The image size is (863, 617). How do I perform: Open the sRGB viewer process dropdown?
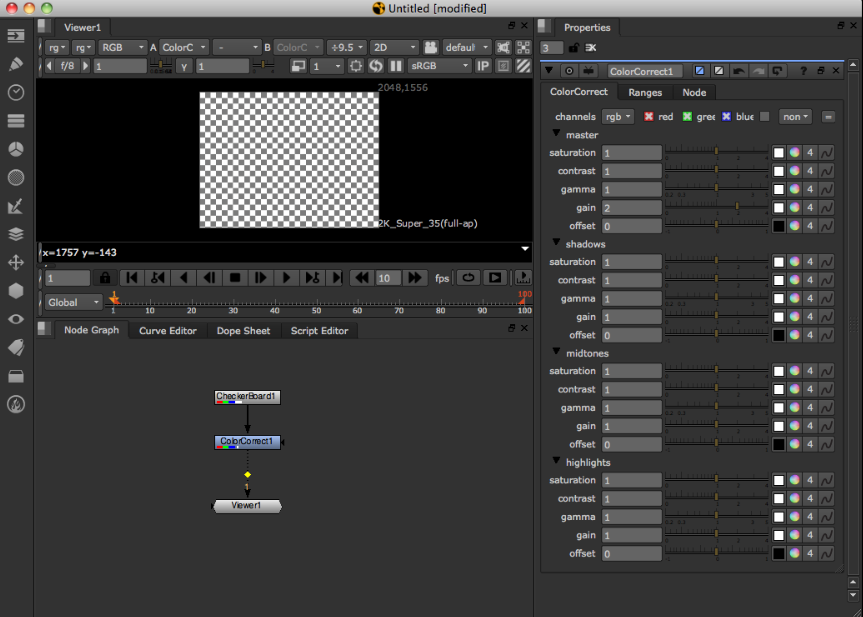pos(438,66)
